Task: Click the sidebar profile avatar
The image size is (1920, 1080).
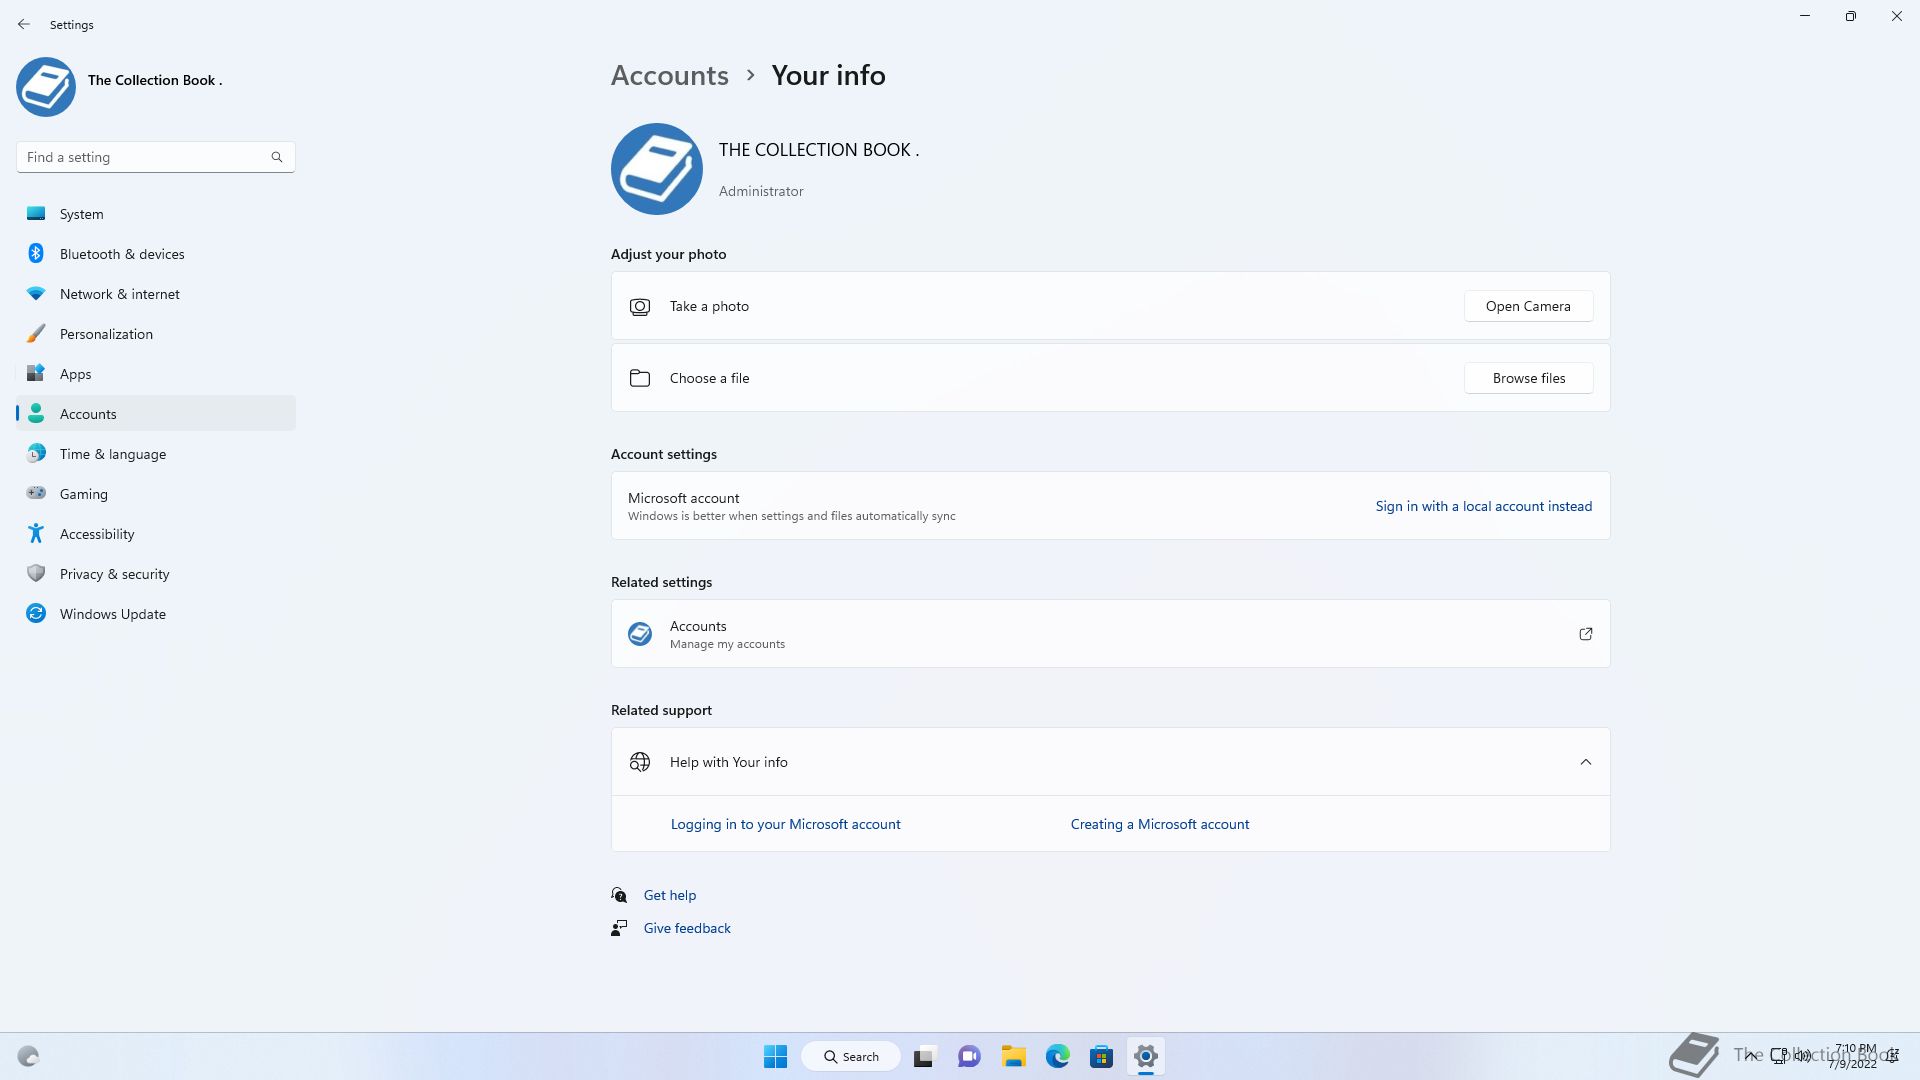Action: coord(46,87)
